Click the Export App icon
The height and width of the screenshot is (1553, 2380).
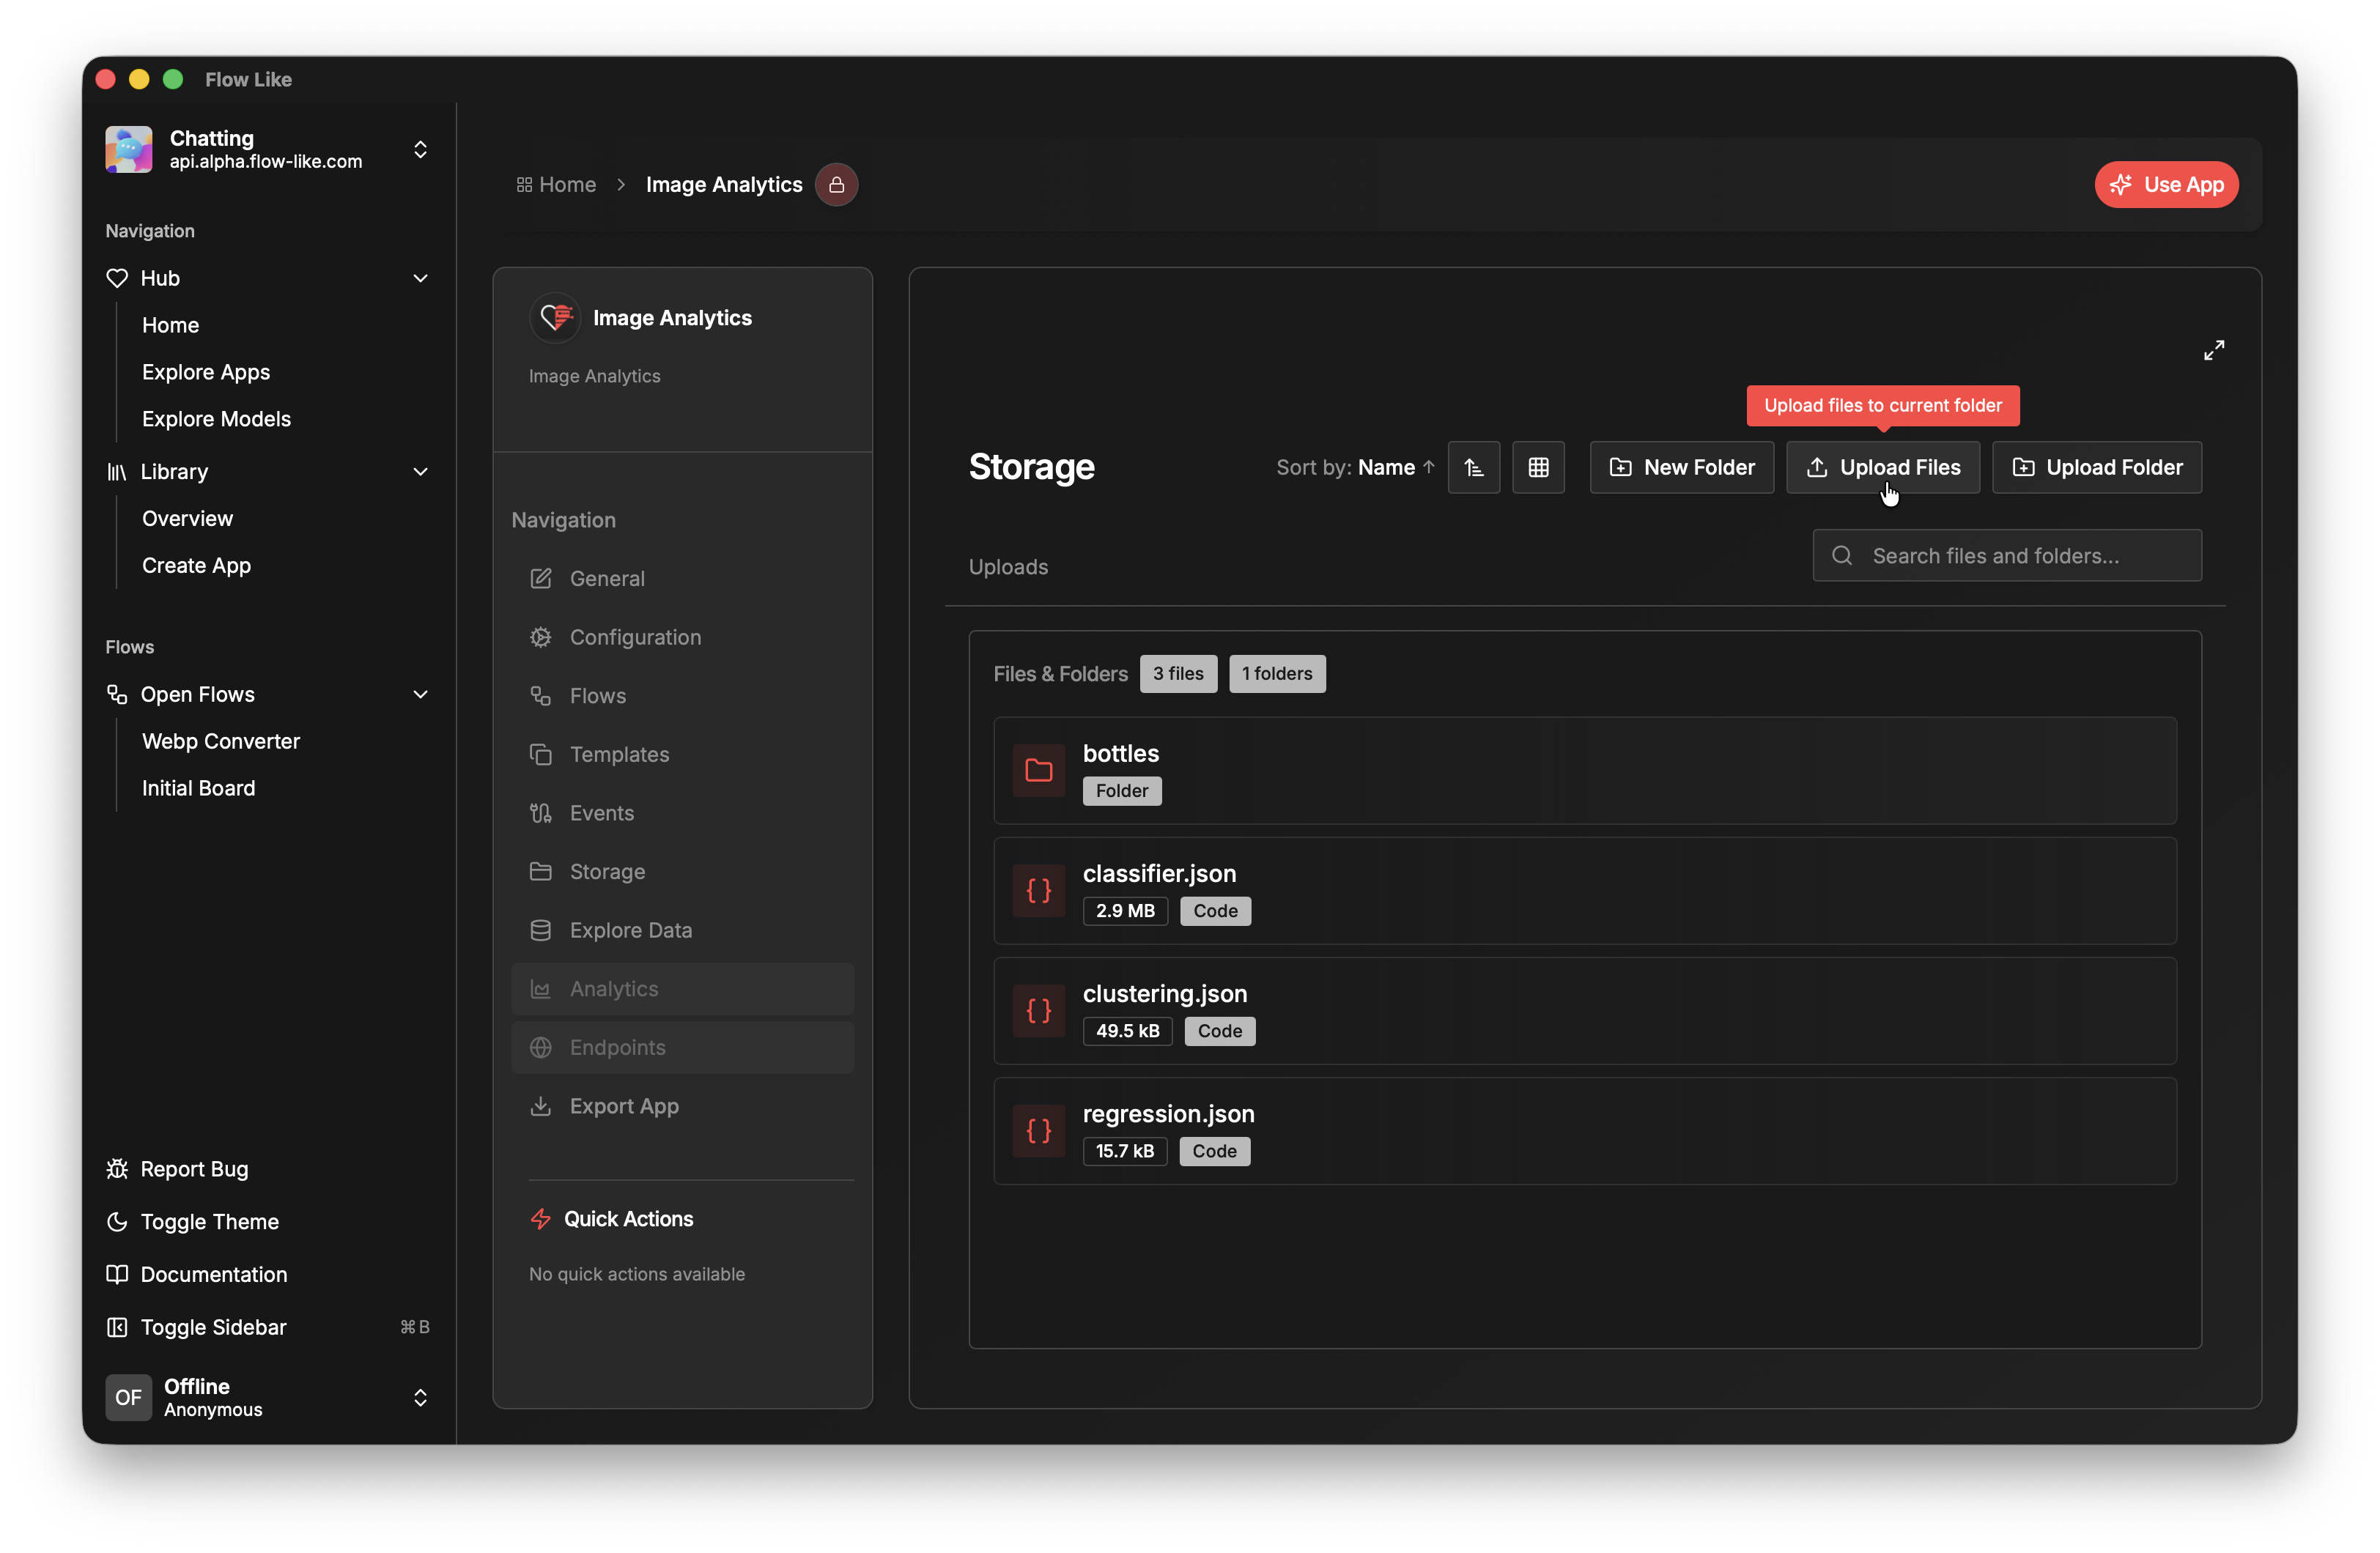click(541, 1106)
